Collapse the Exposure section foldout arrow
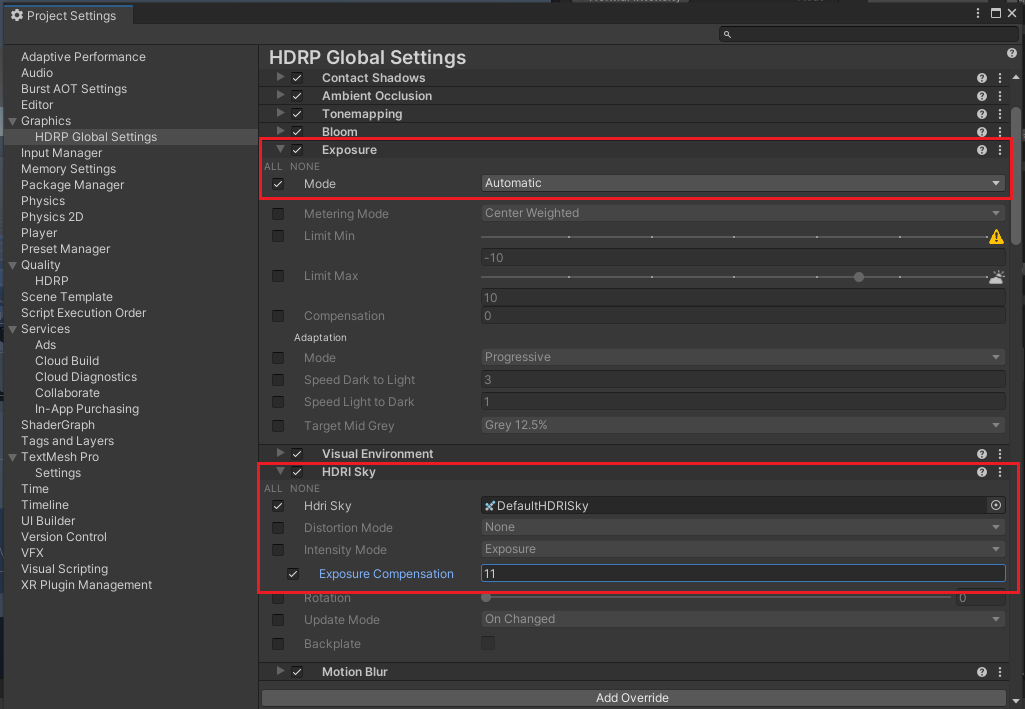 point(280,149)
